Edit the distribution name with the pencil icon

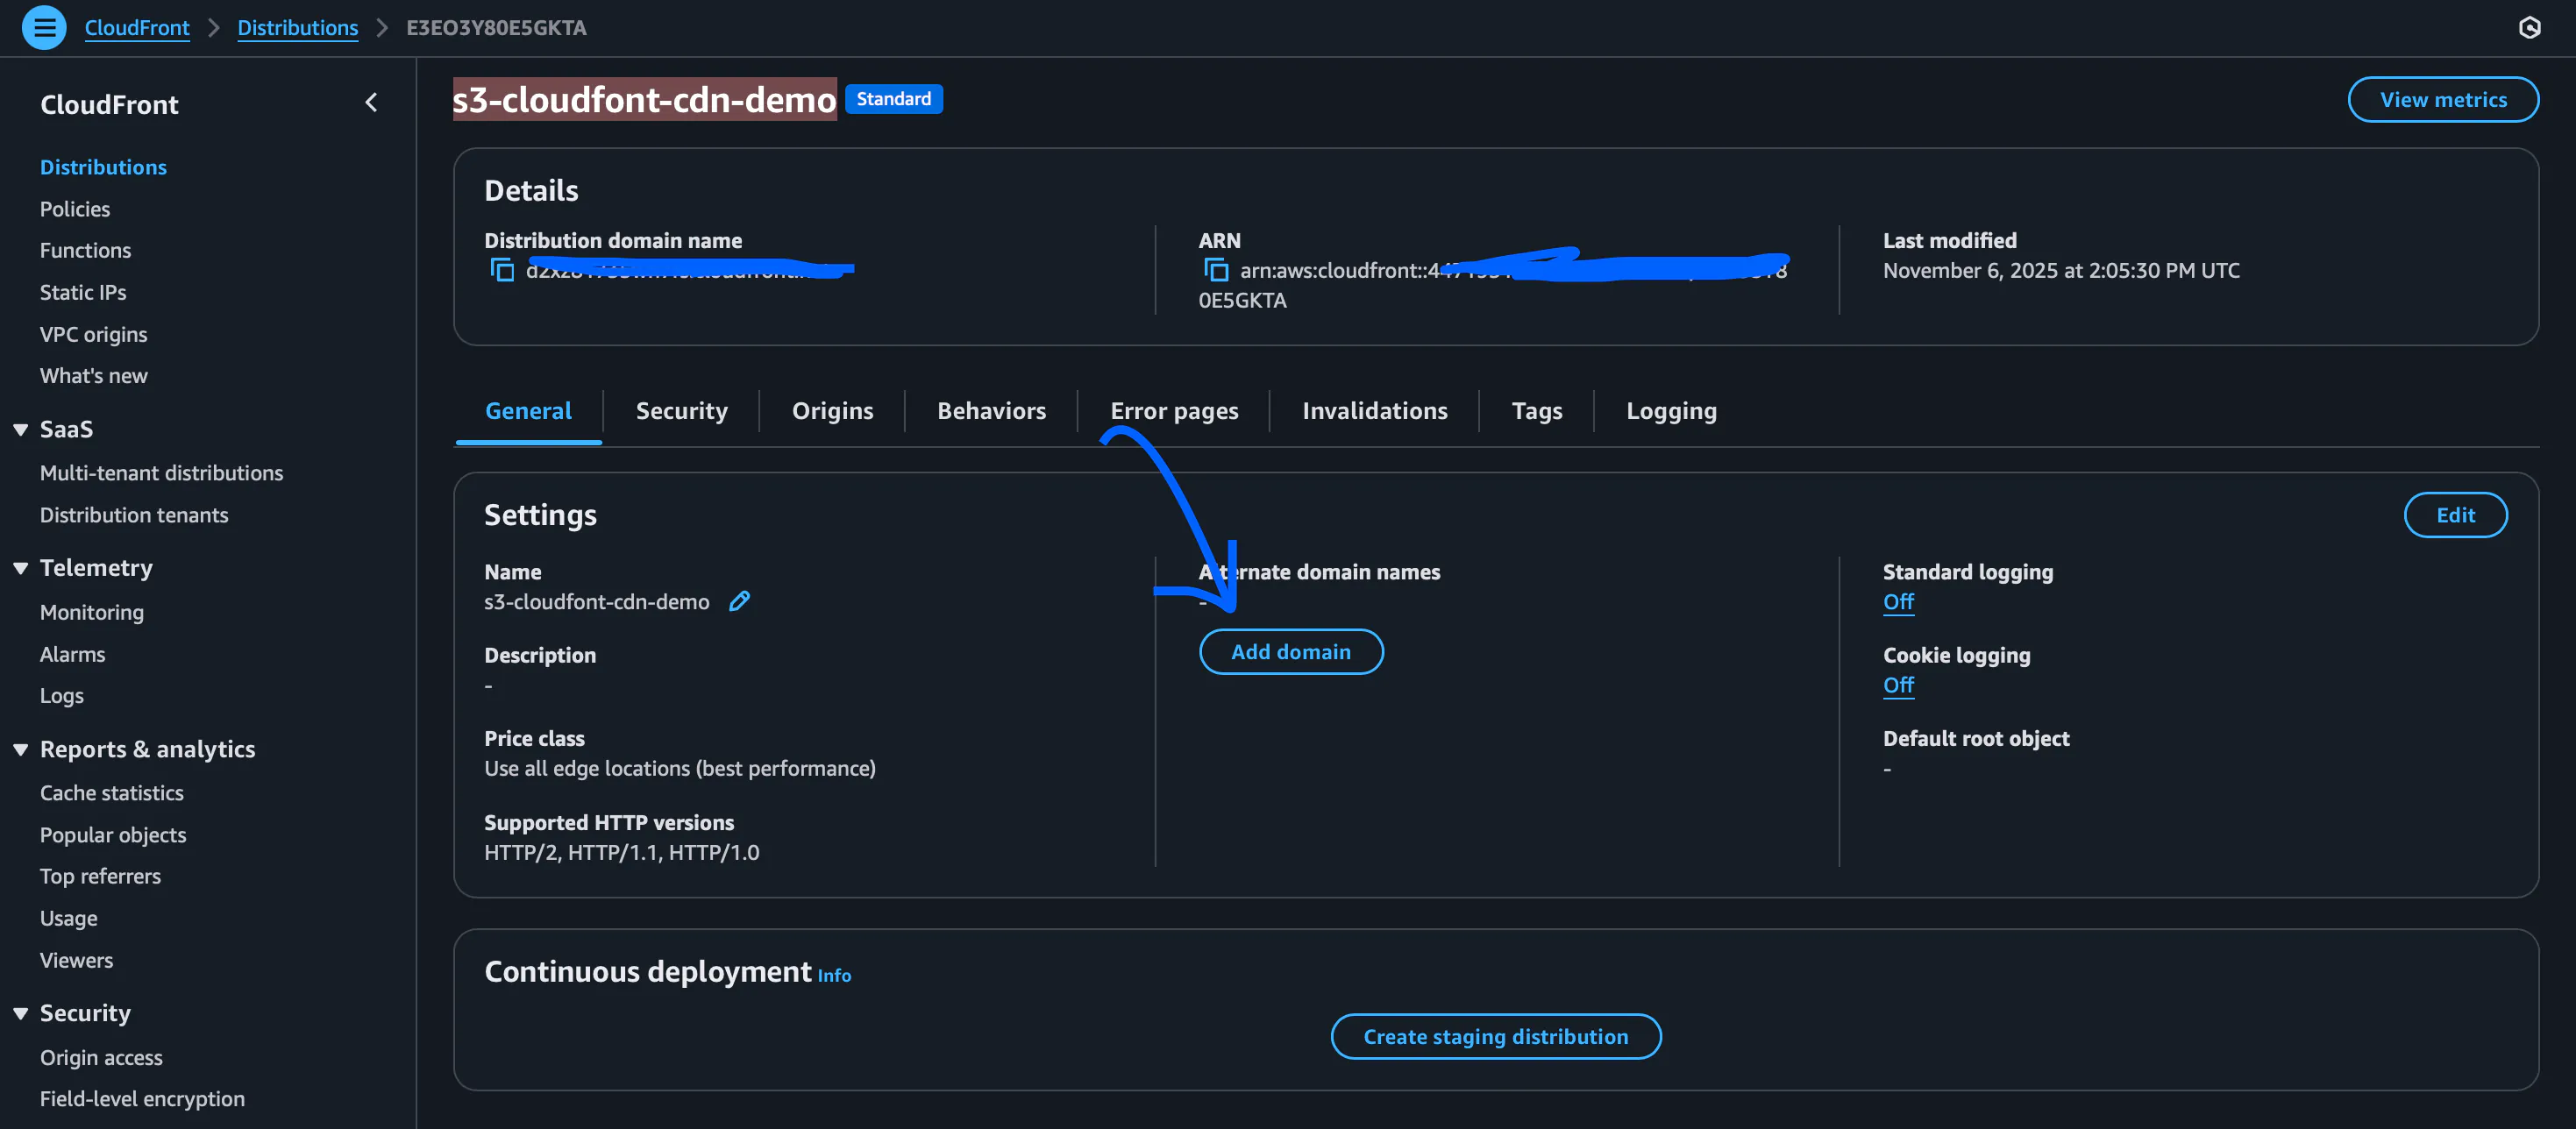(x=740, y=601)
